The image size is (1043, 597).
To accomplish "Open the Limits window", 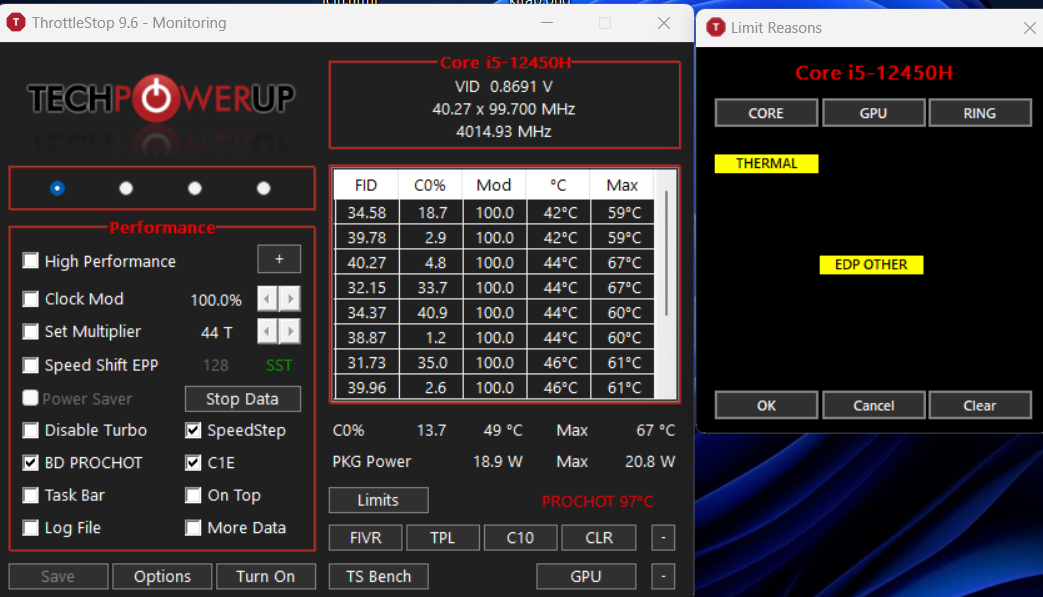I will [x=378, y=500].
